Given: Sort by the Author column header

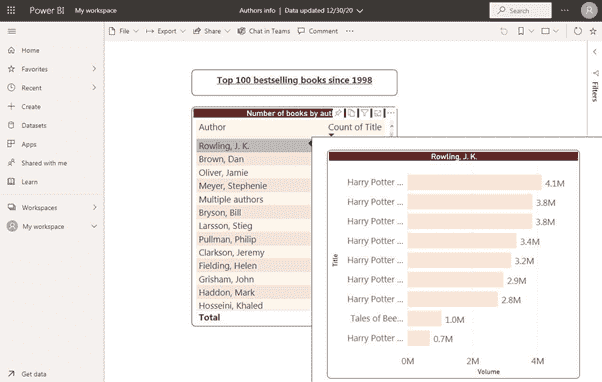Looking at the screenshot, I should 212,127.
